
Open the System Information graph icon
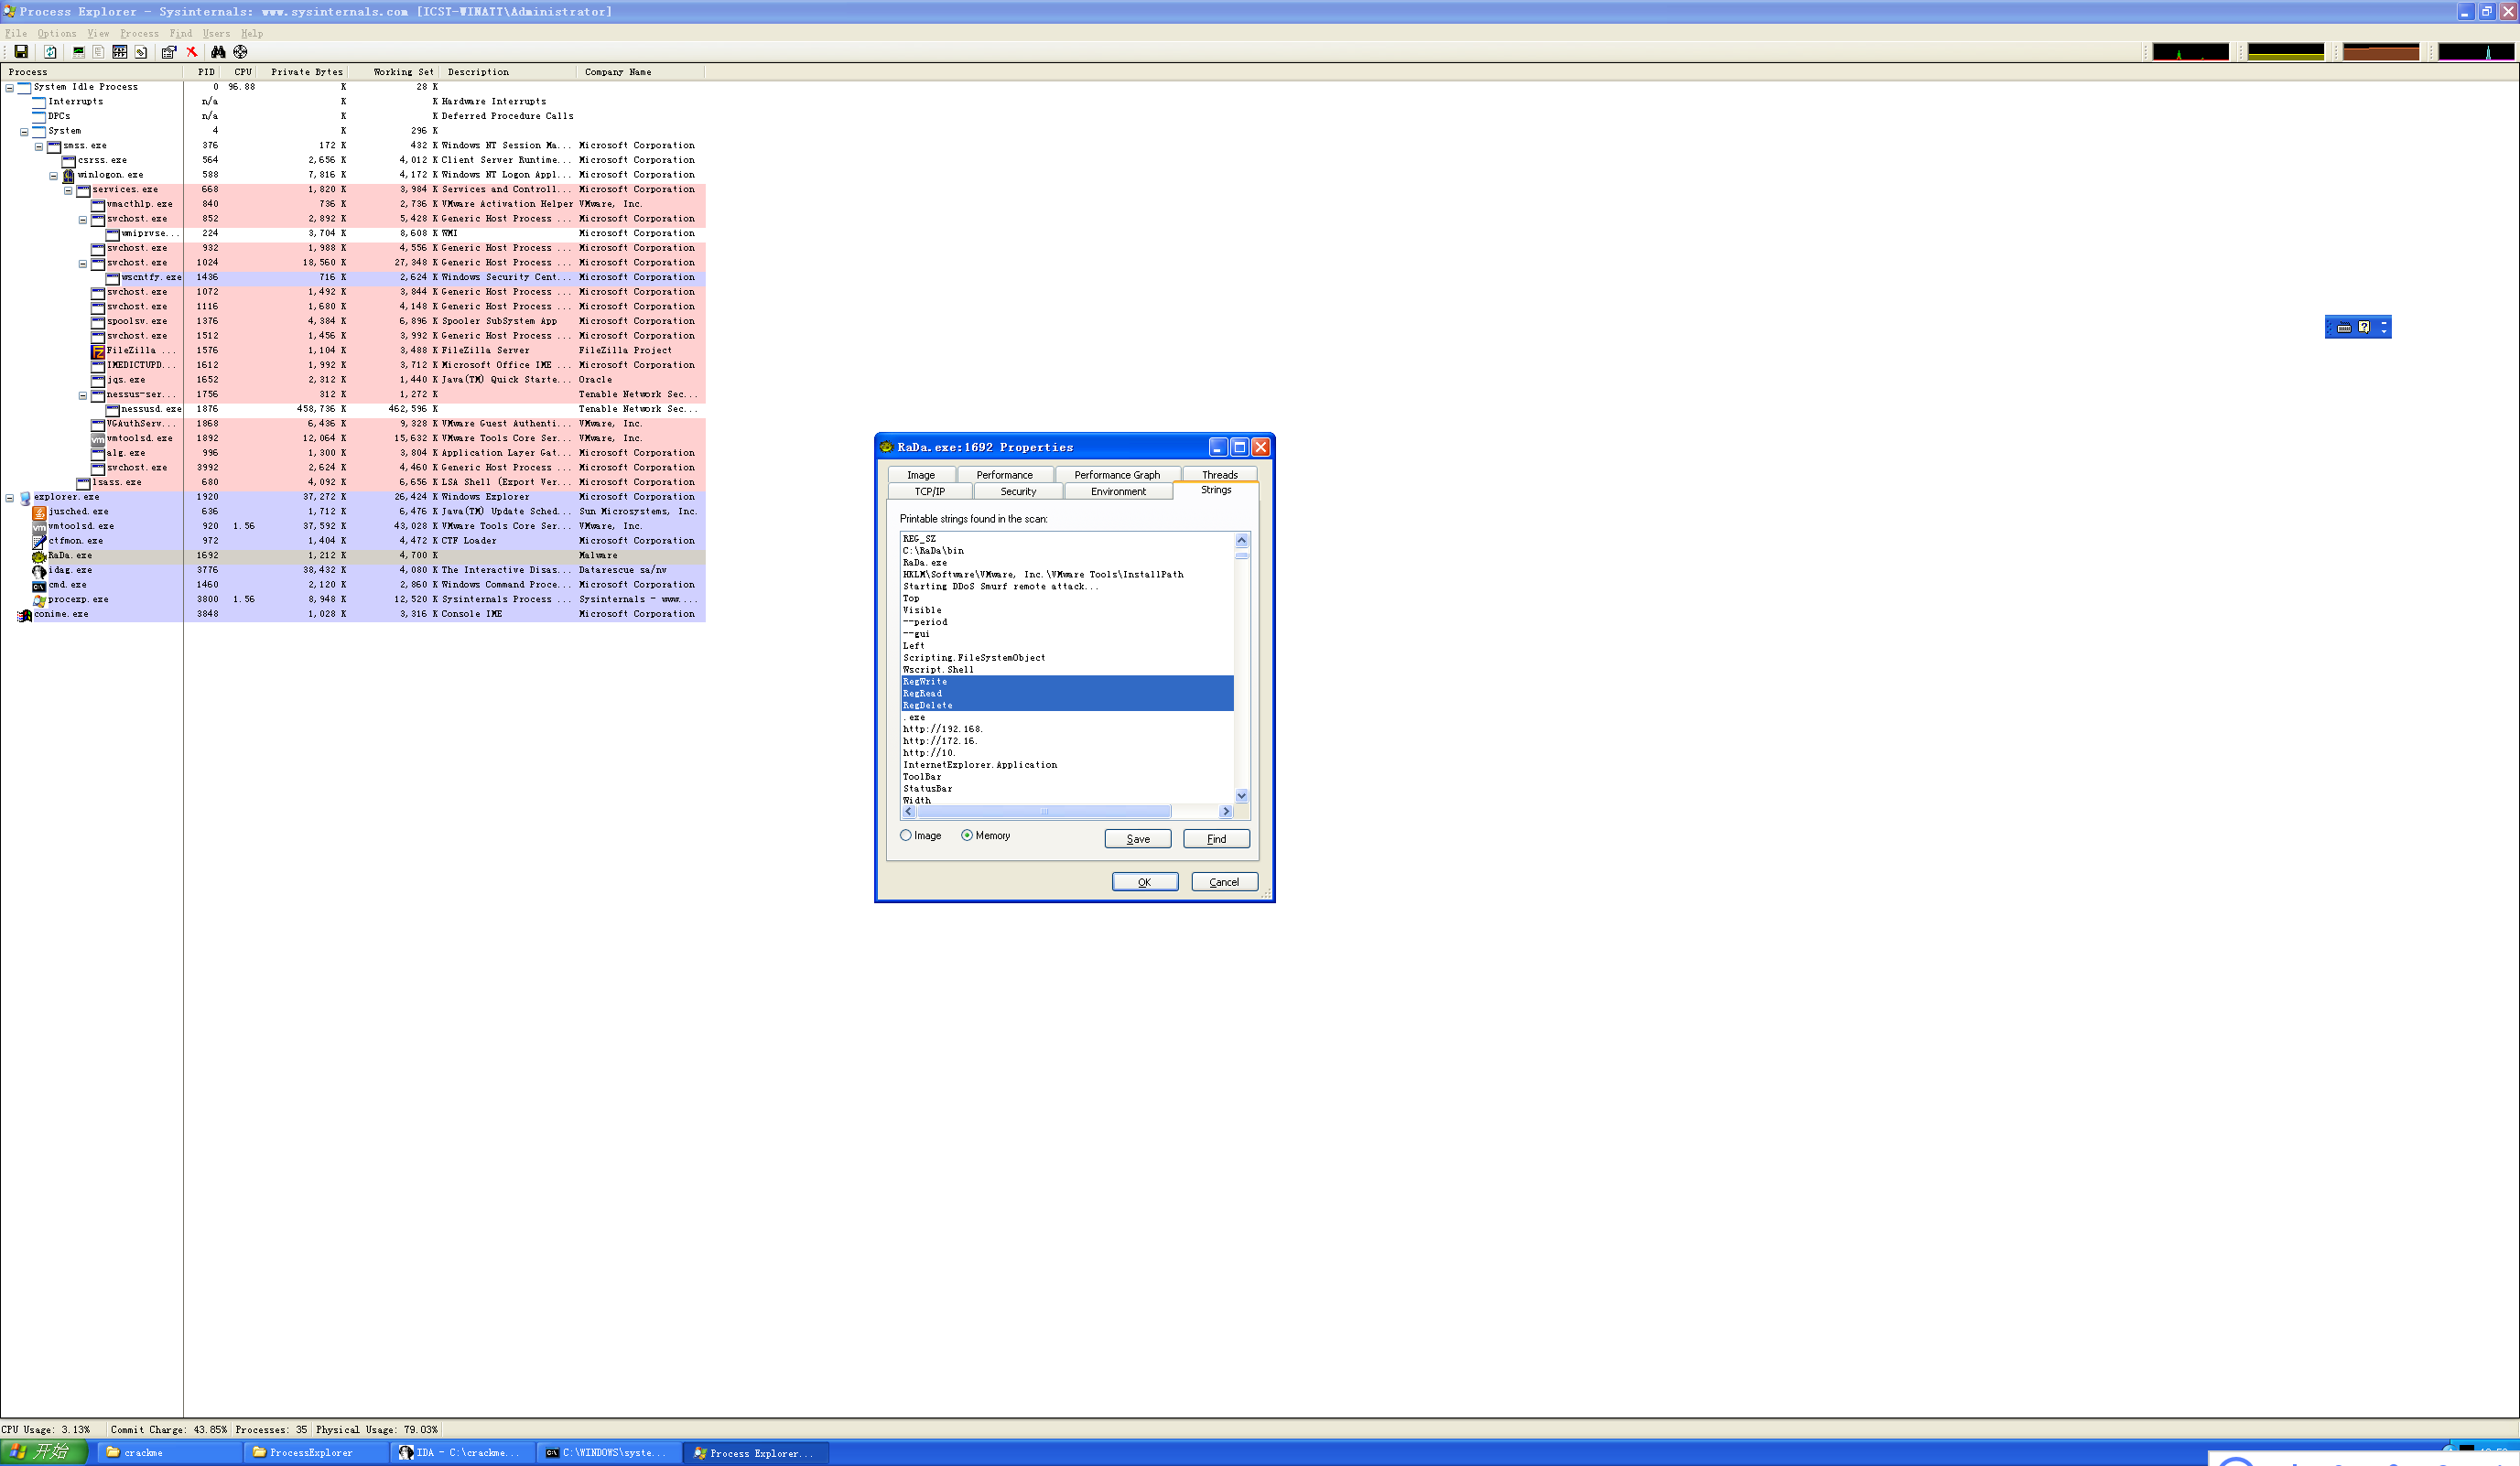[x=78, y=52]
